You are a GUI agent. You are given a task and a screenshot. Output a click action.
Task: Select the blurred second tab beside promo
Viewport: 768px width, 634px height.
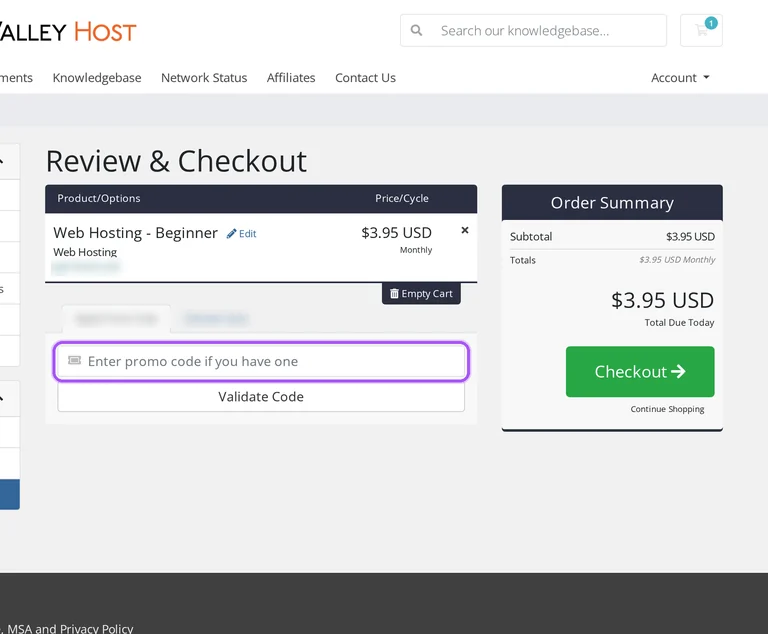(x=216, y=319)
